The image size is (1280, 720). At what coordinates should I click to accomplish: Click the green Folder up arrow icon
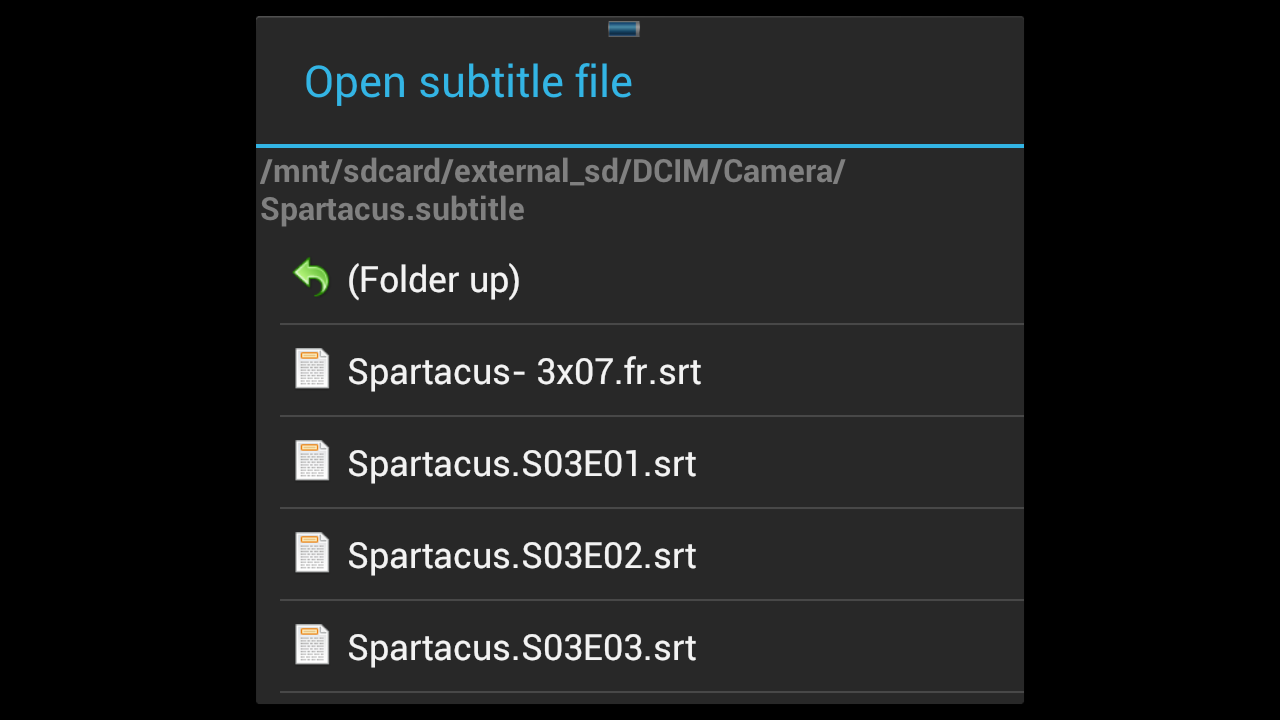[x=312, y=278]
